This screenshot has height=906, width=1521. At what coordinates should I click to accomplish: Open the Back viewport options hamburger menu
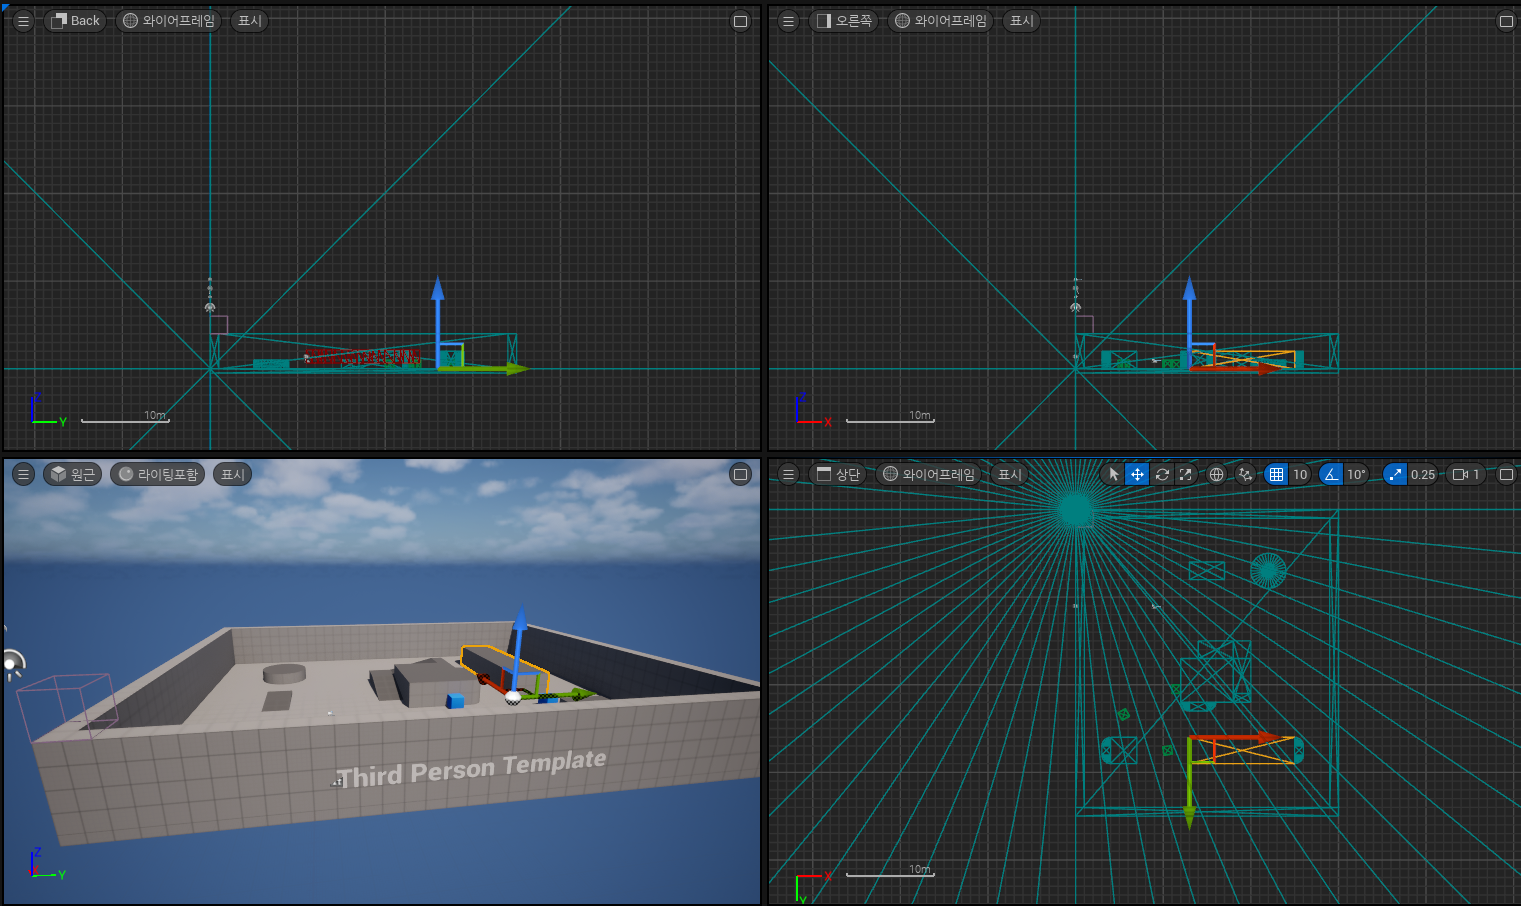pyautogui.click(x=23, y=21)
